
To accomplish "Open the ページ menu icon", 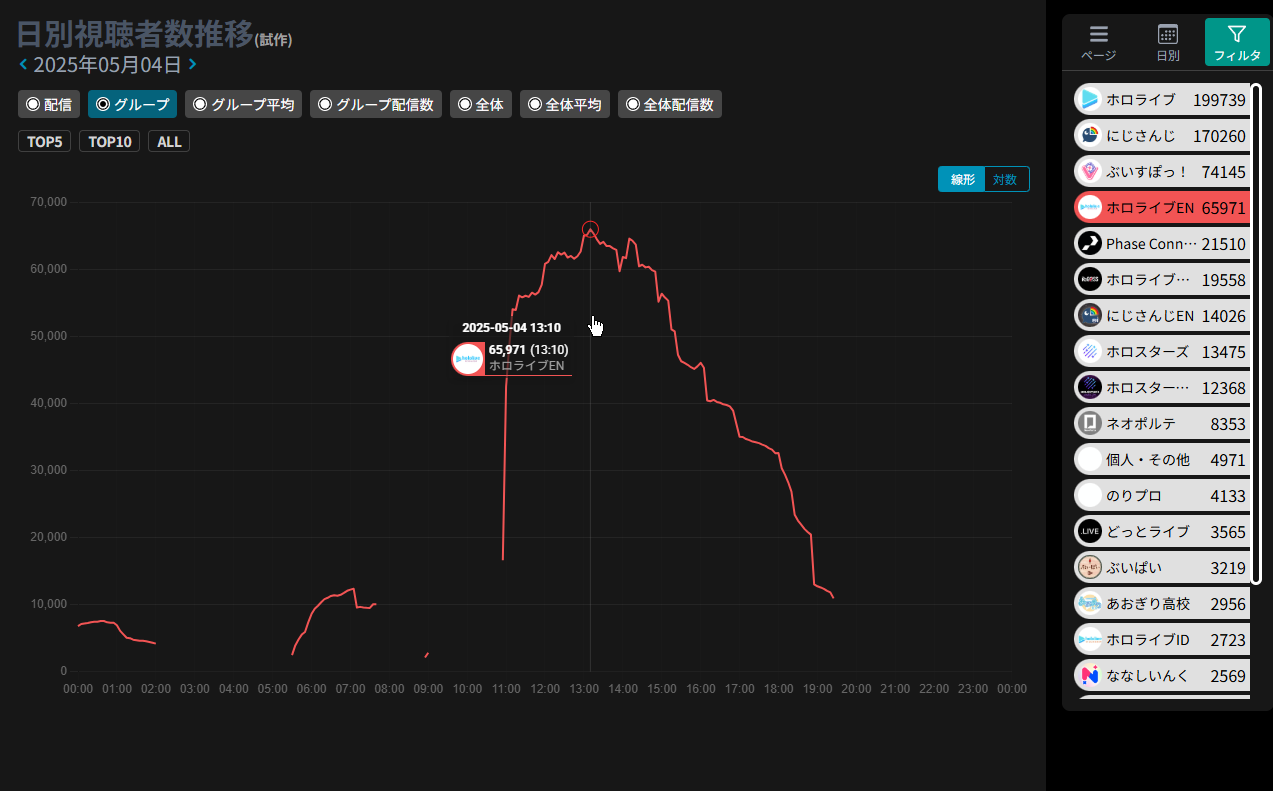I will pyautogui.click(x=1098, y=34).
